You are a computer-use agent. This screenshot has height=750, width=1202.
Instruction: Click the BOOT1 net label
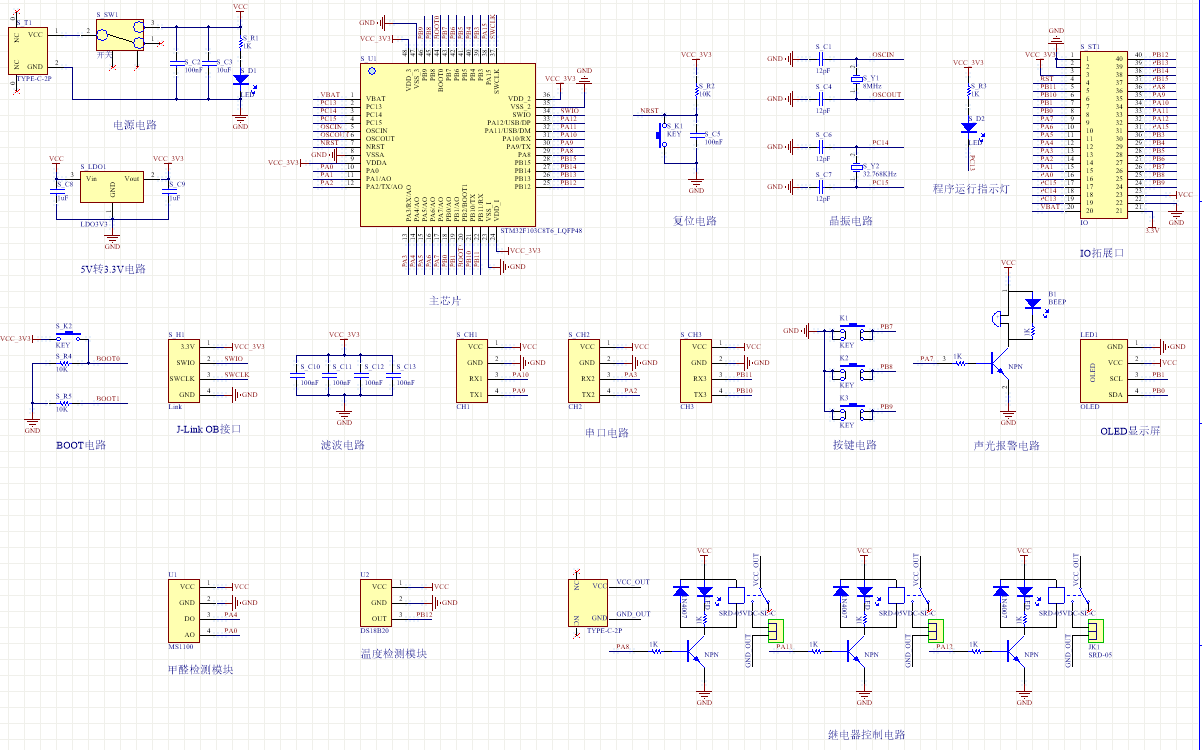coord(108,398)
